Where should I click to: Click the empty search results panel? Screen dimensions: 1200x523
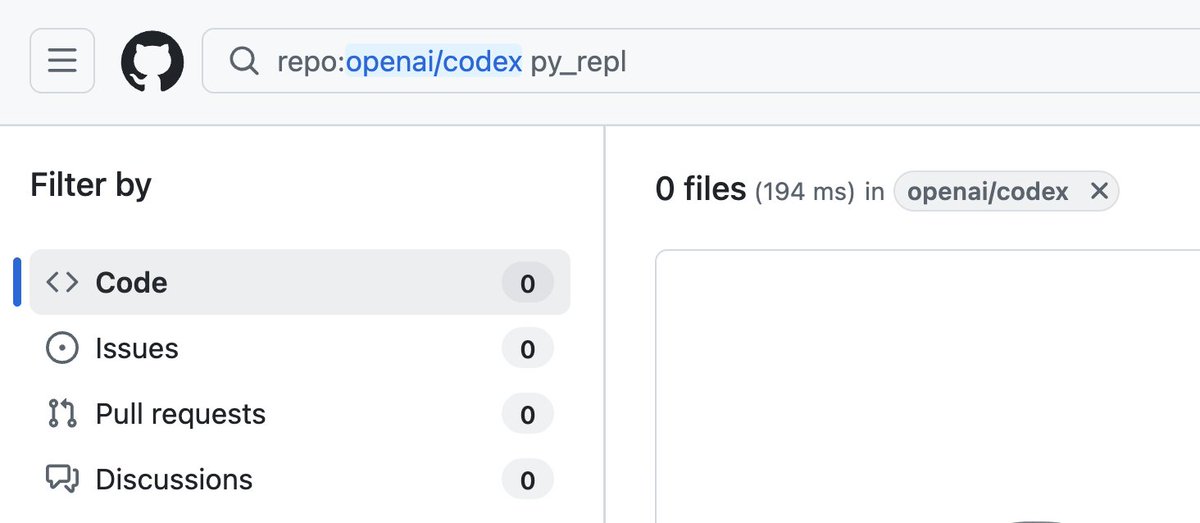(x=927, y=386)
